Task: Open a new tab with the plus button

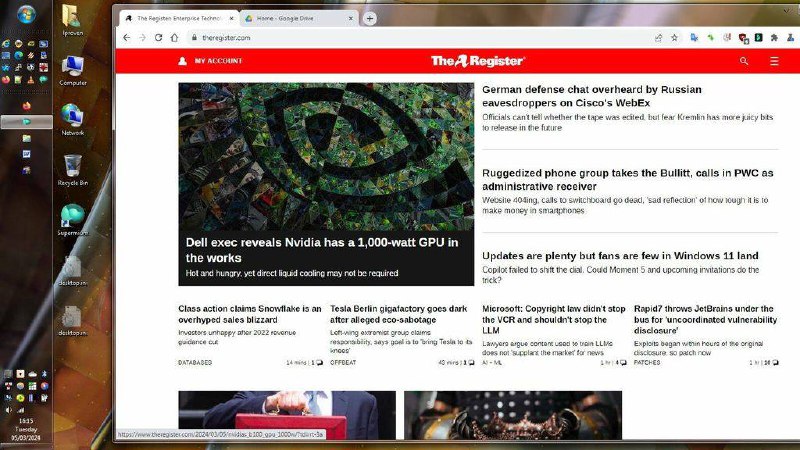Action: (x=370, y=18)
